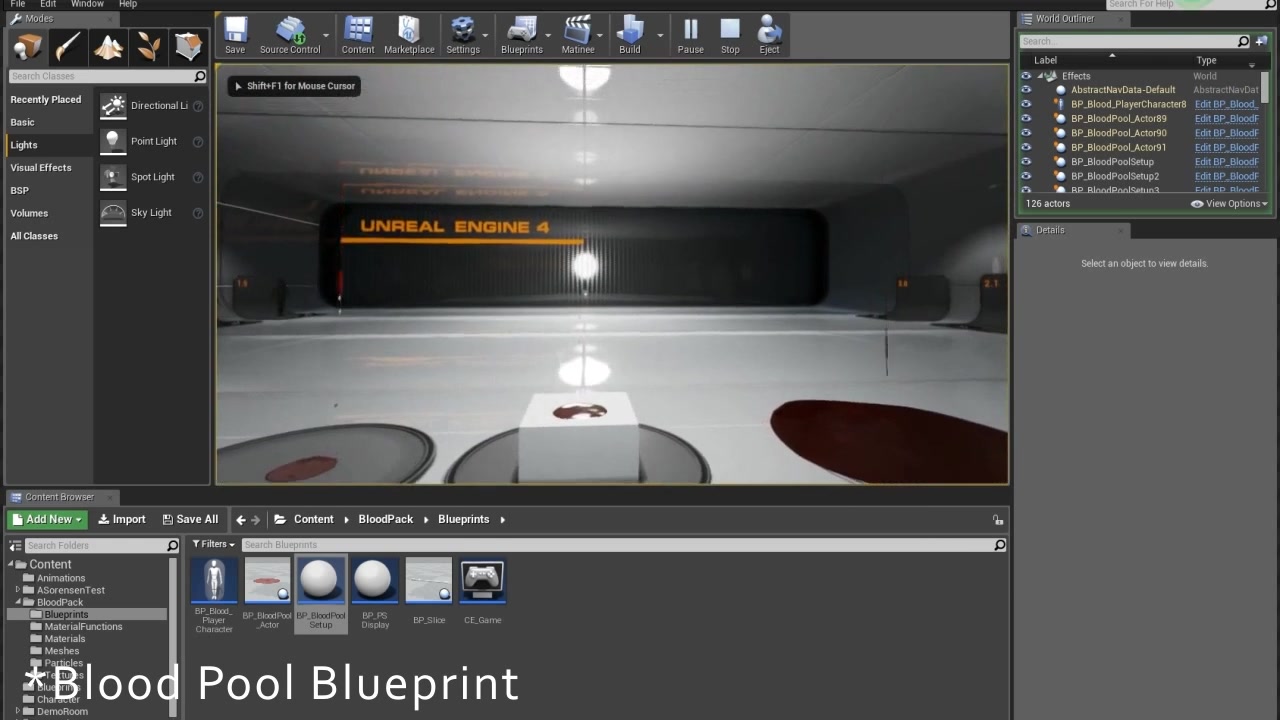Click the Point Light icon
The height and width of the screenshot is (720, 1280).
(x=113, y=141)
